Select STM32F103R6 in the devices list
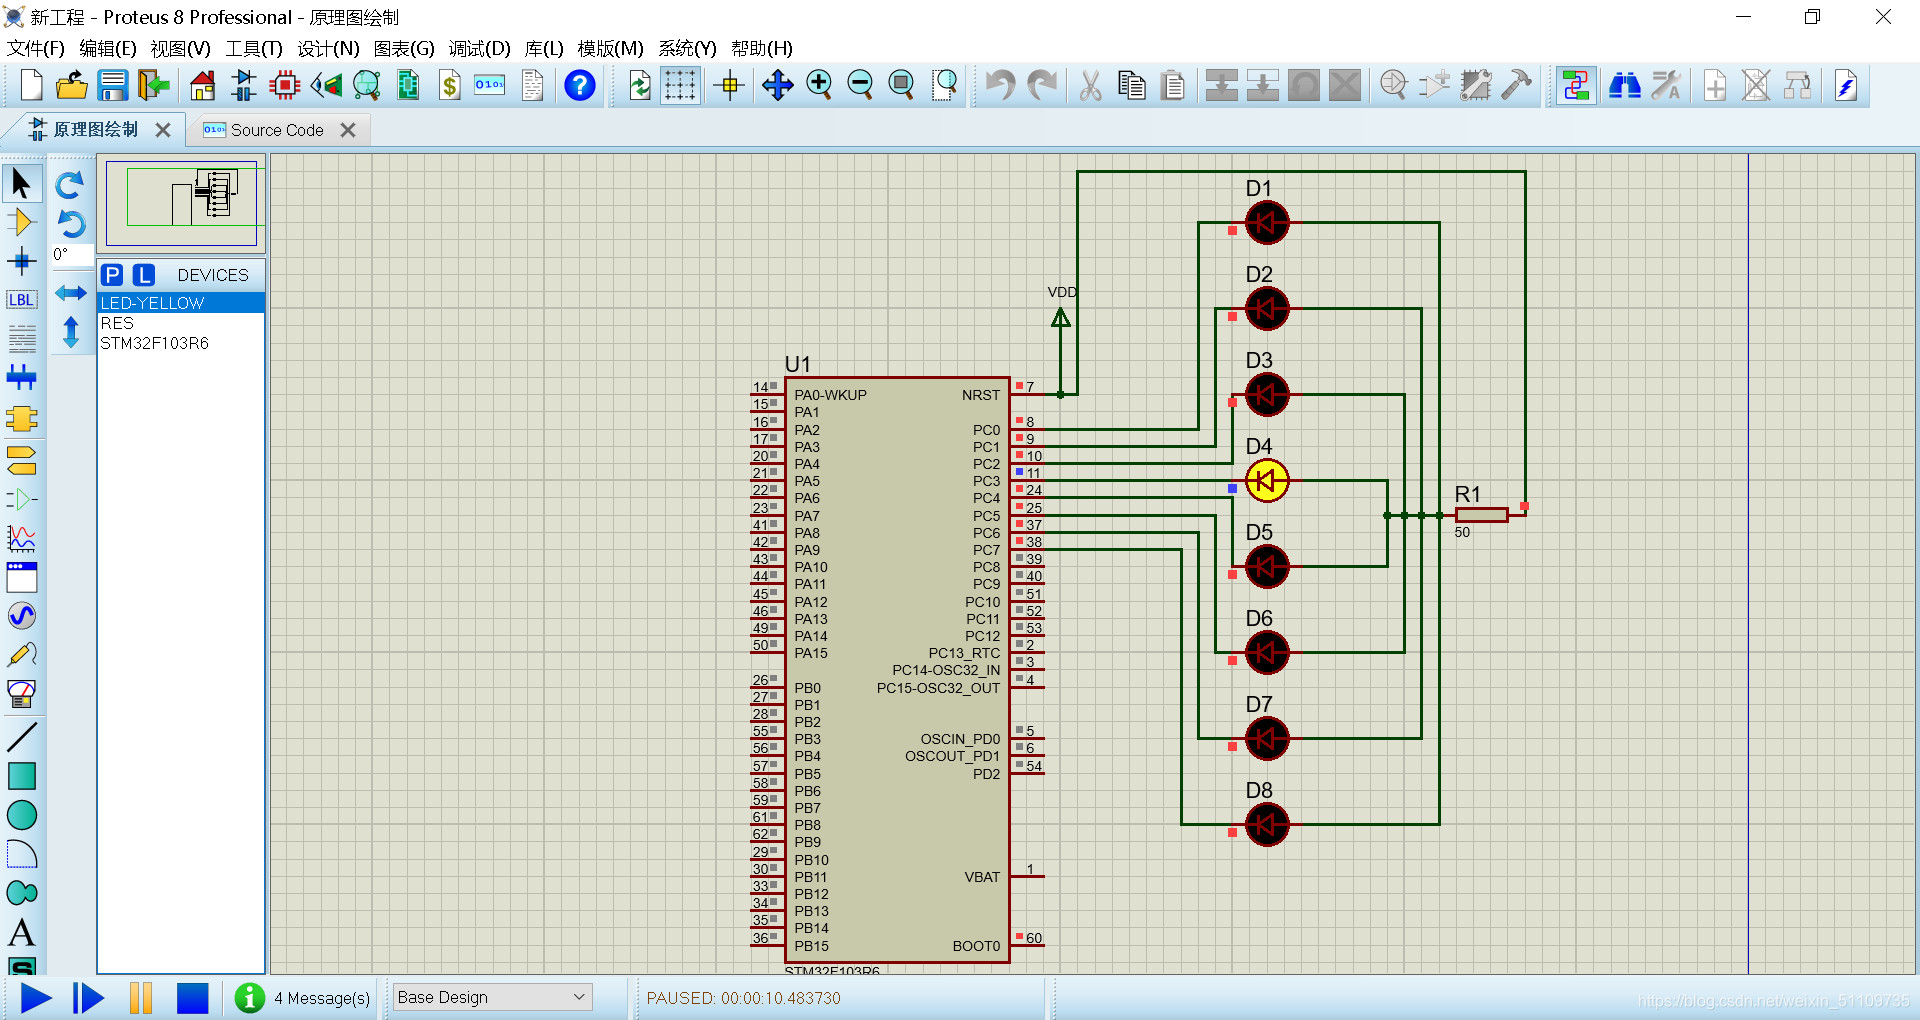The image size is (1920, 1020). 181,343
